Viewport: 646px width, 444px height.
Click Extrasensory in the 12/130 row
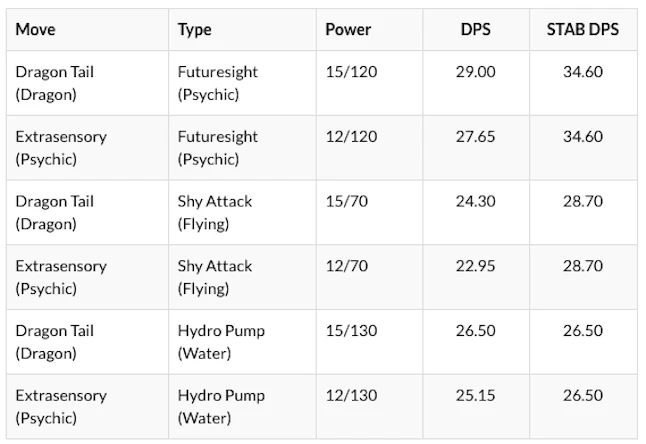tap(60, 397)
